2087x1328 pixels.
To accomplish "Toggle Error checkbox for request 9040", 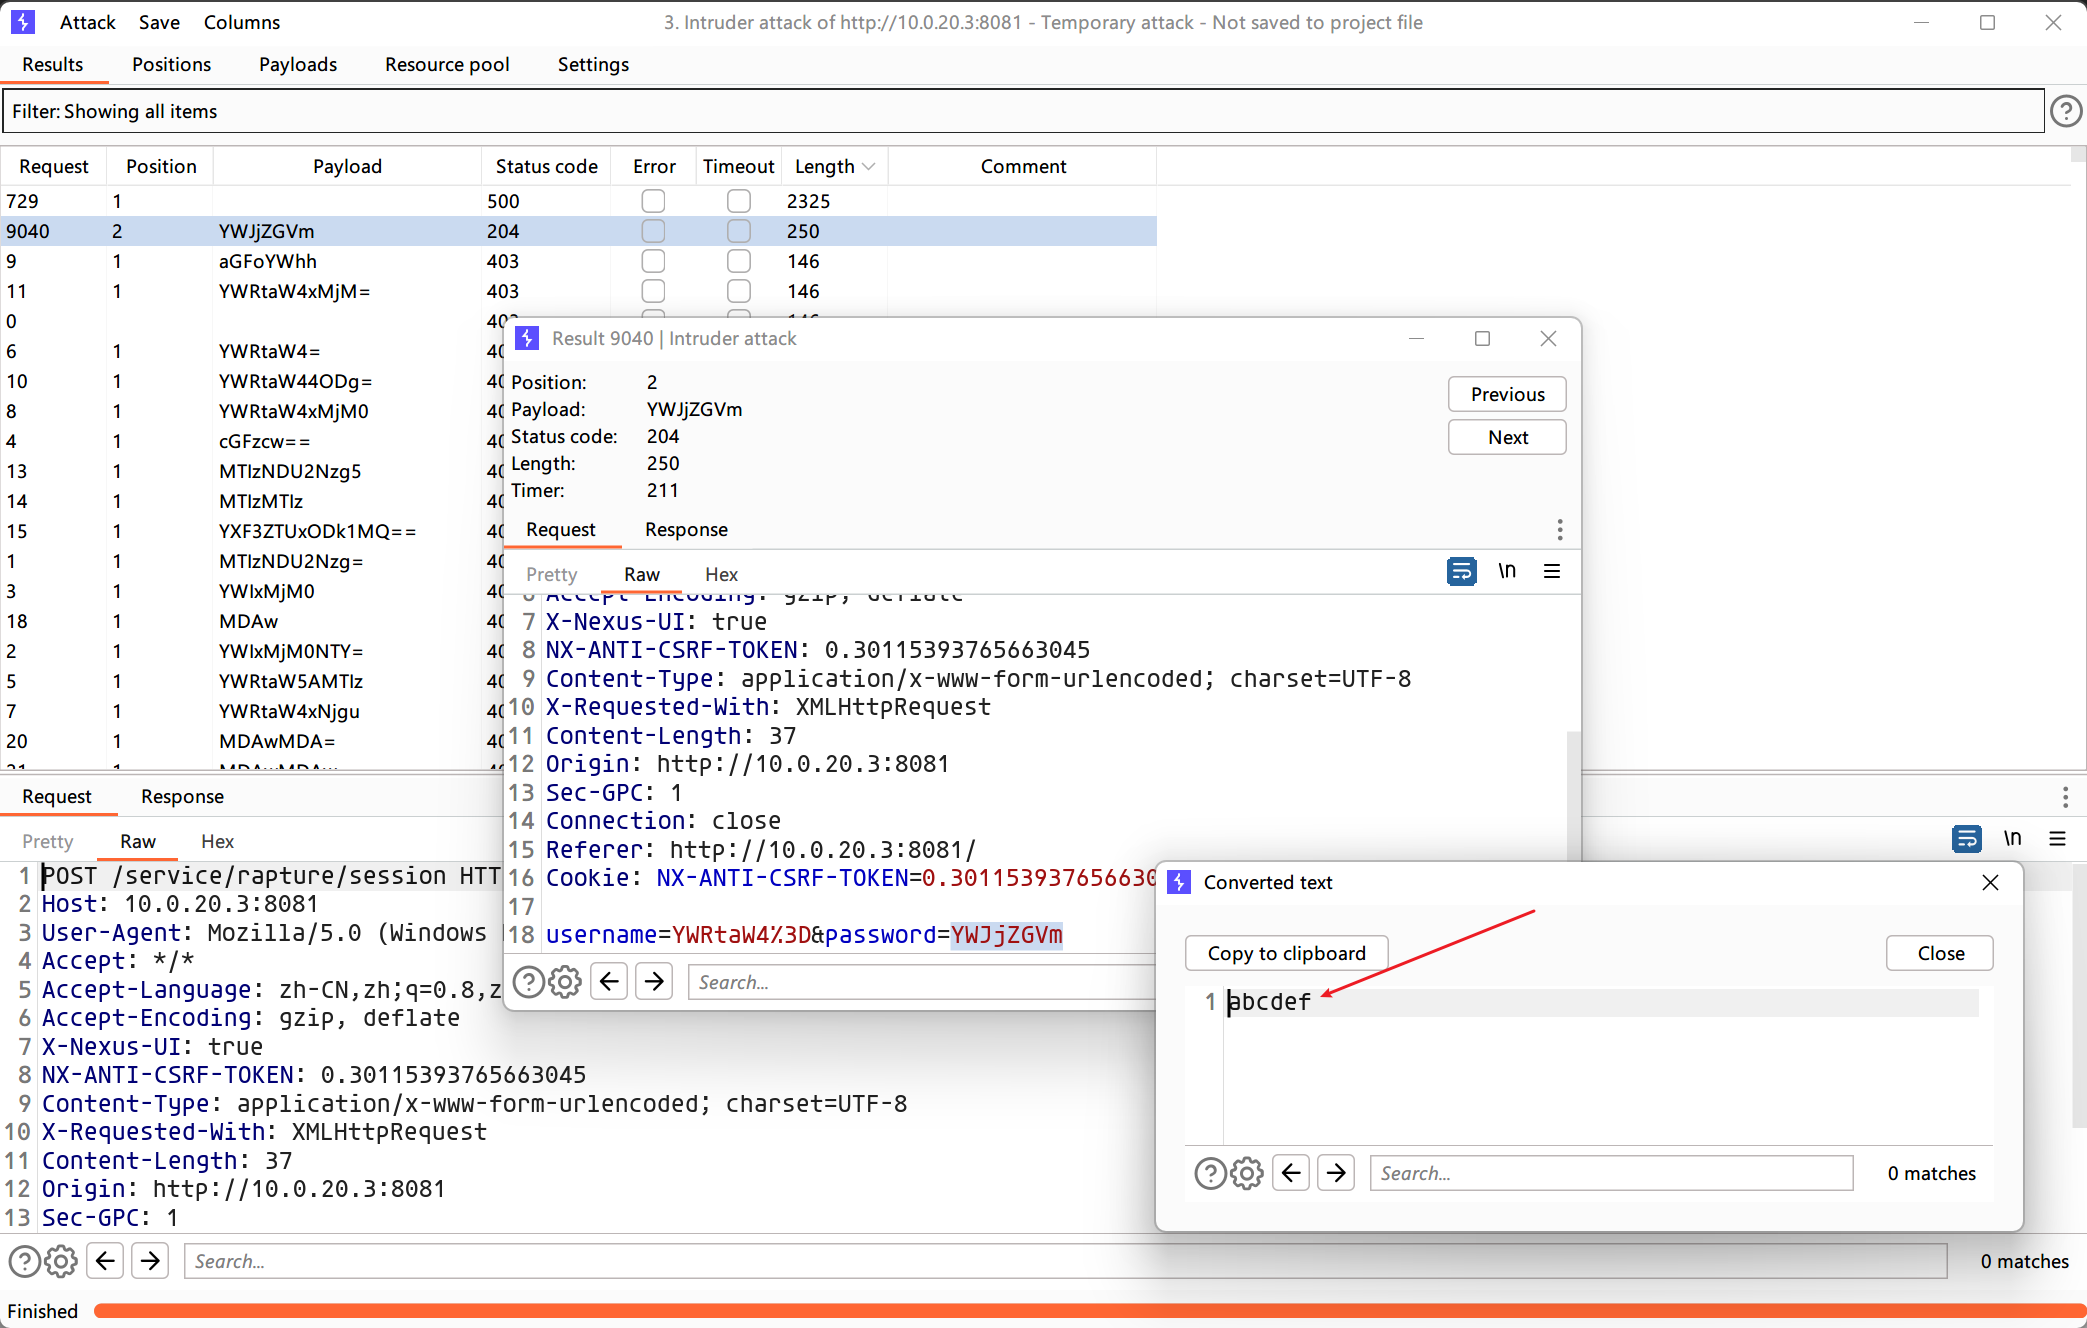I will pos(653,231).
